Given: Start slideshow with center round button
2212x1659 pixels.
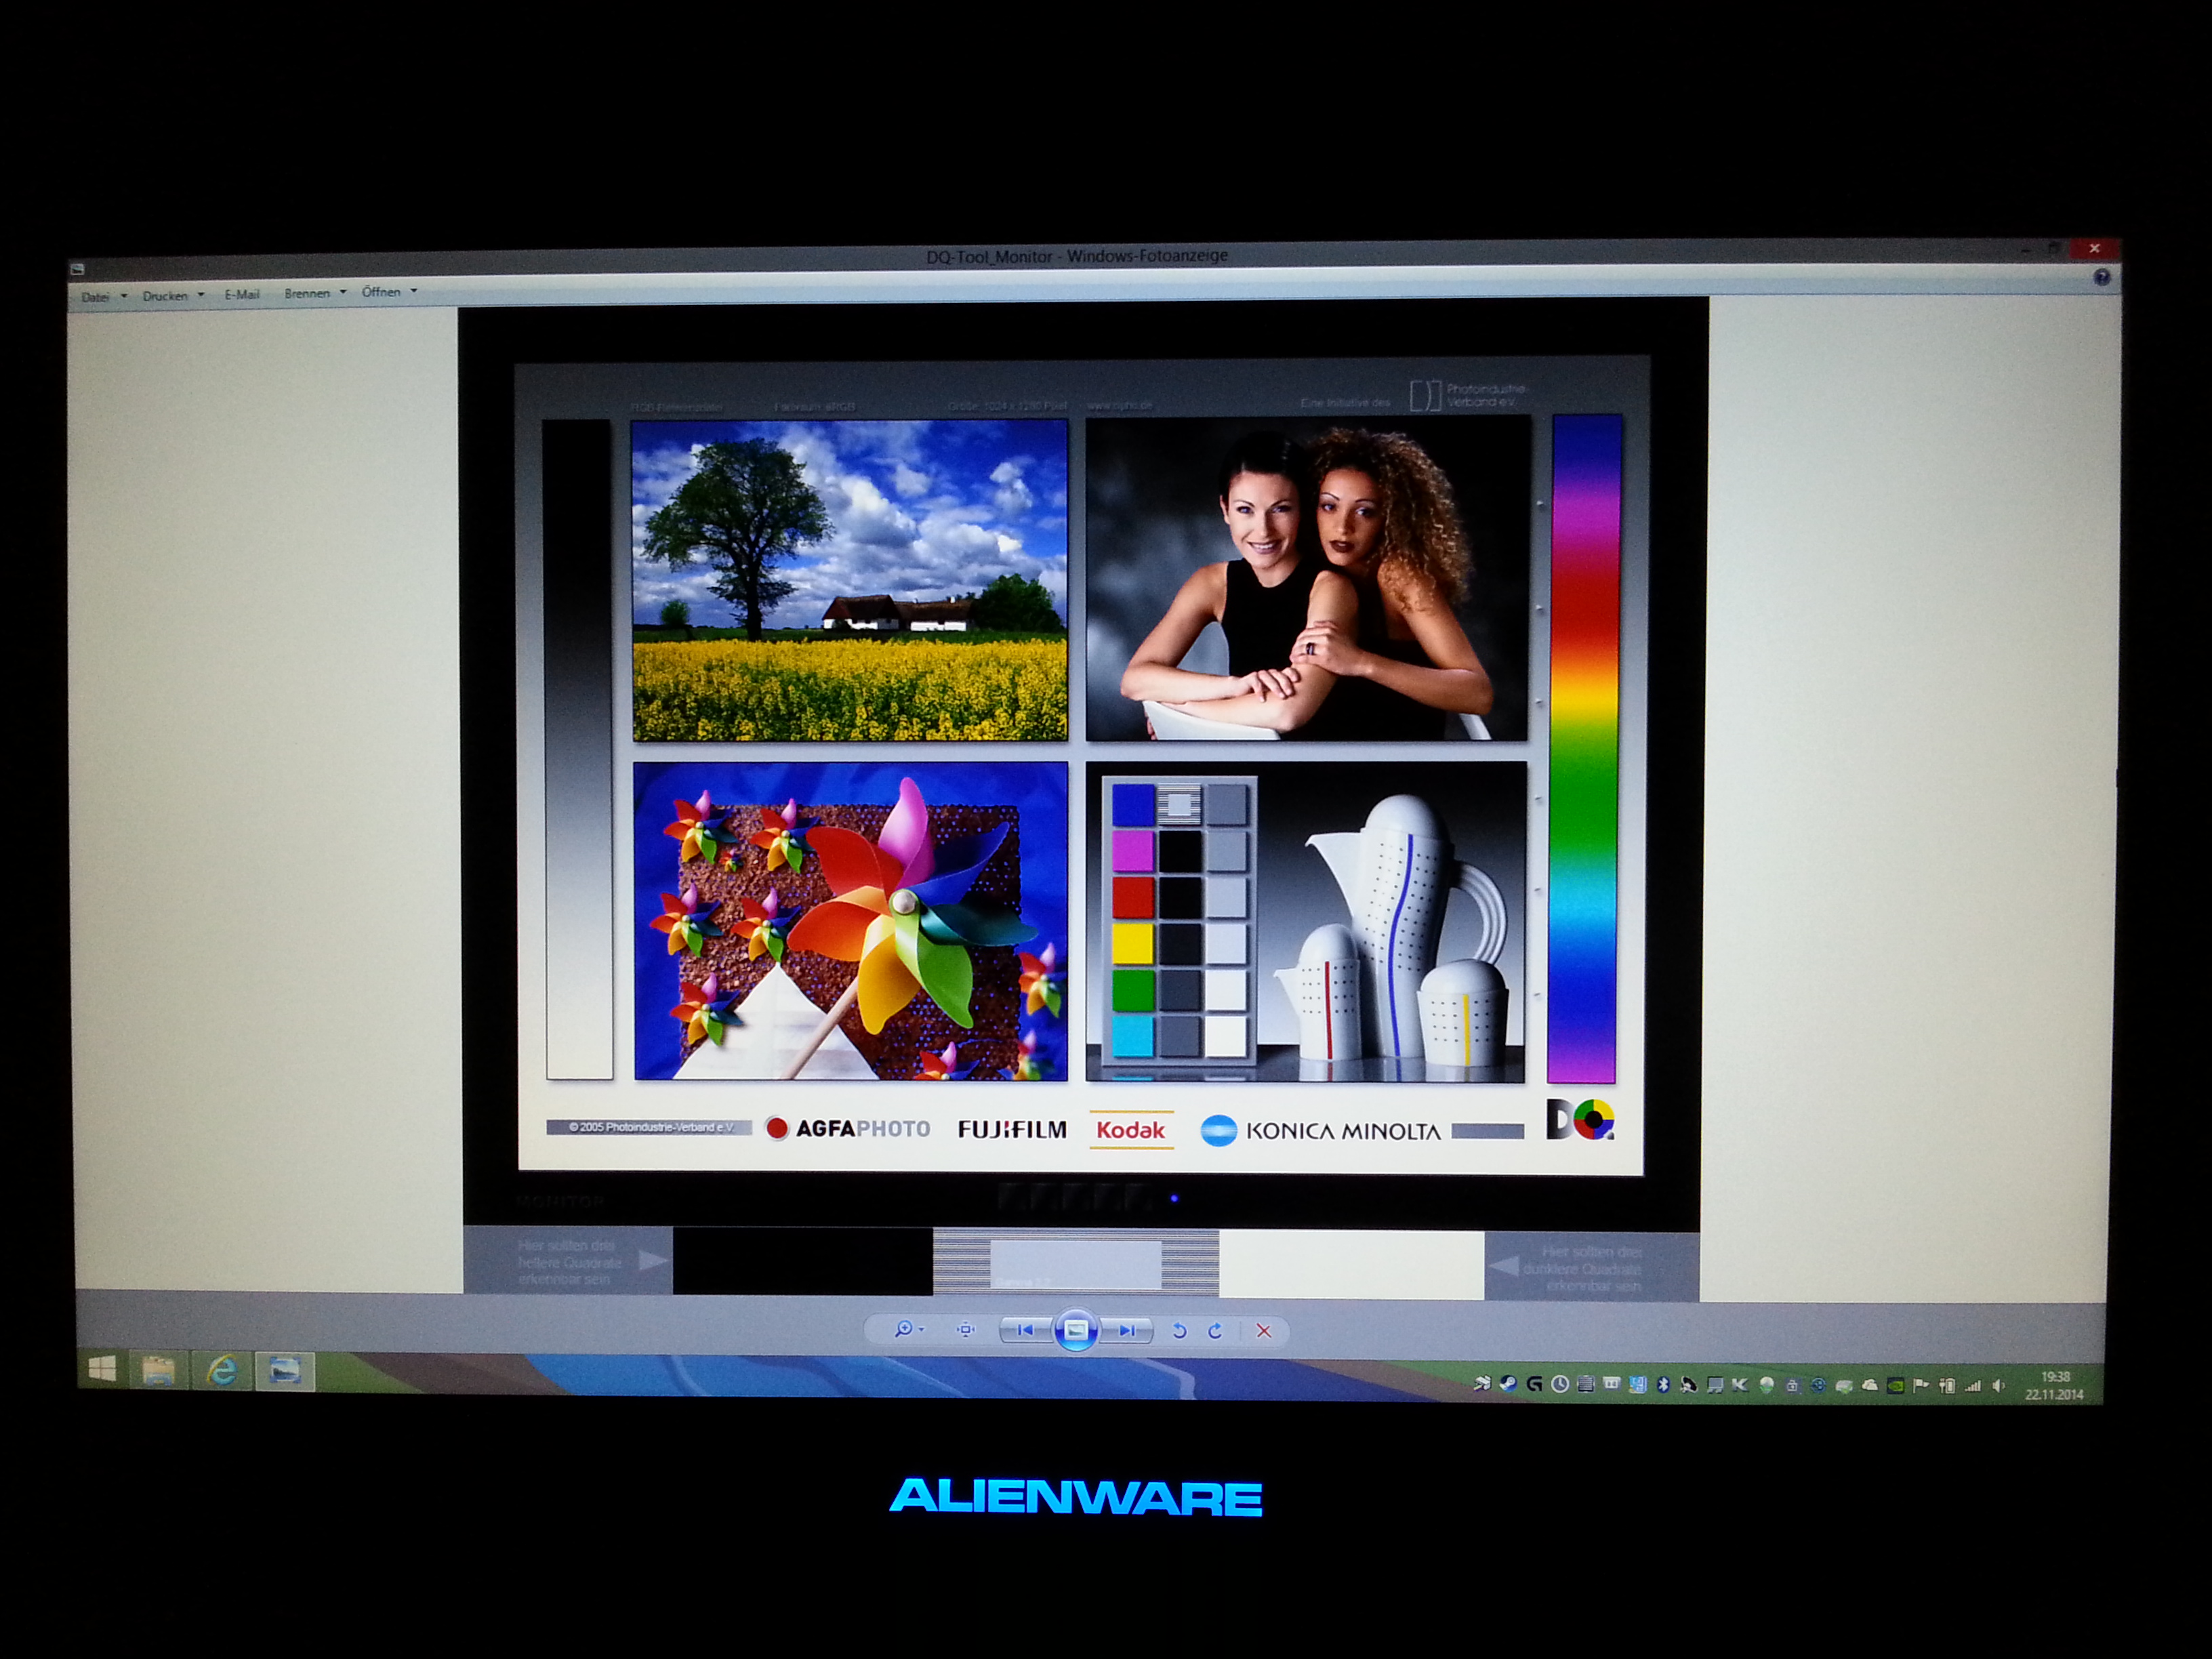Looking at the screenshot, I should 1076,1330.
